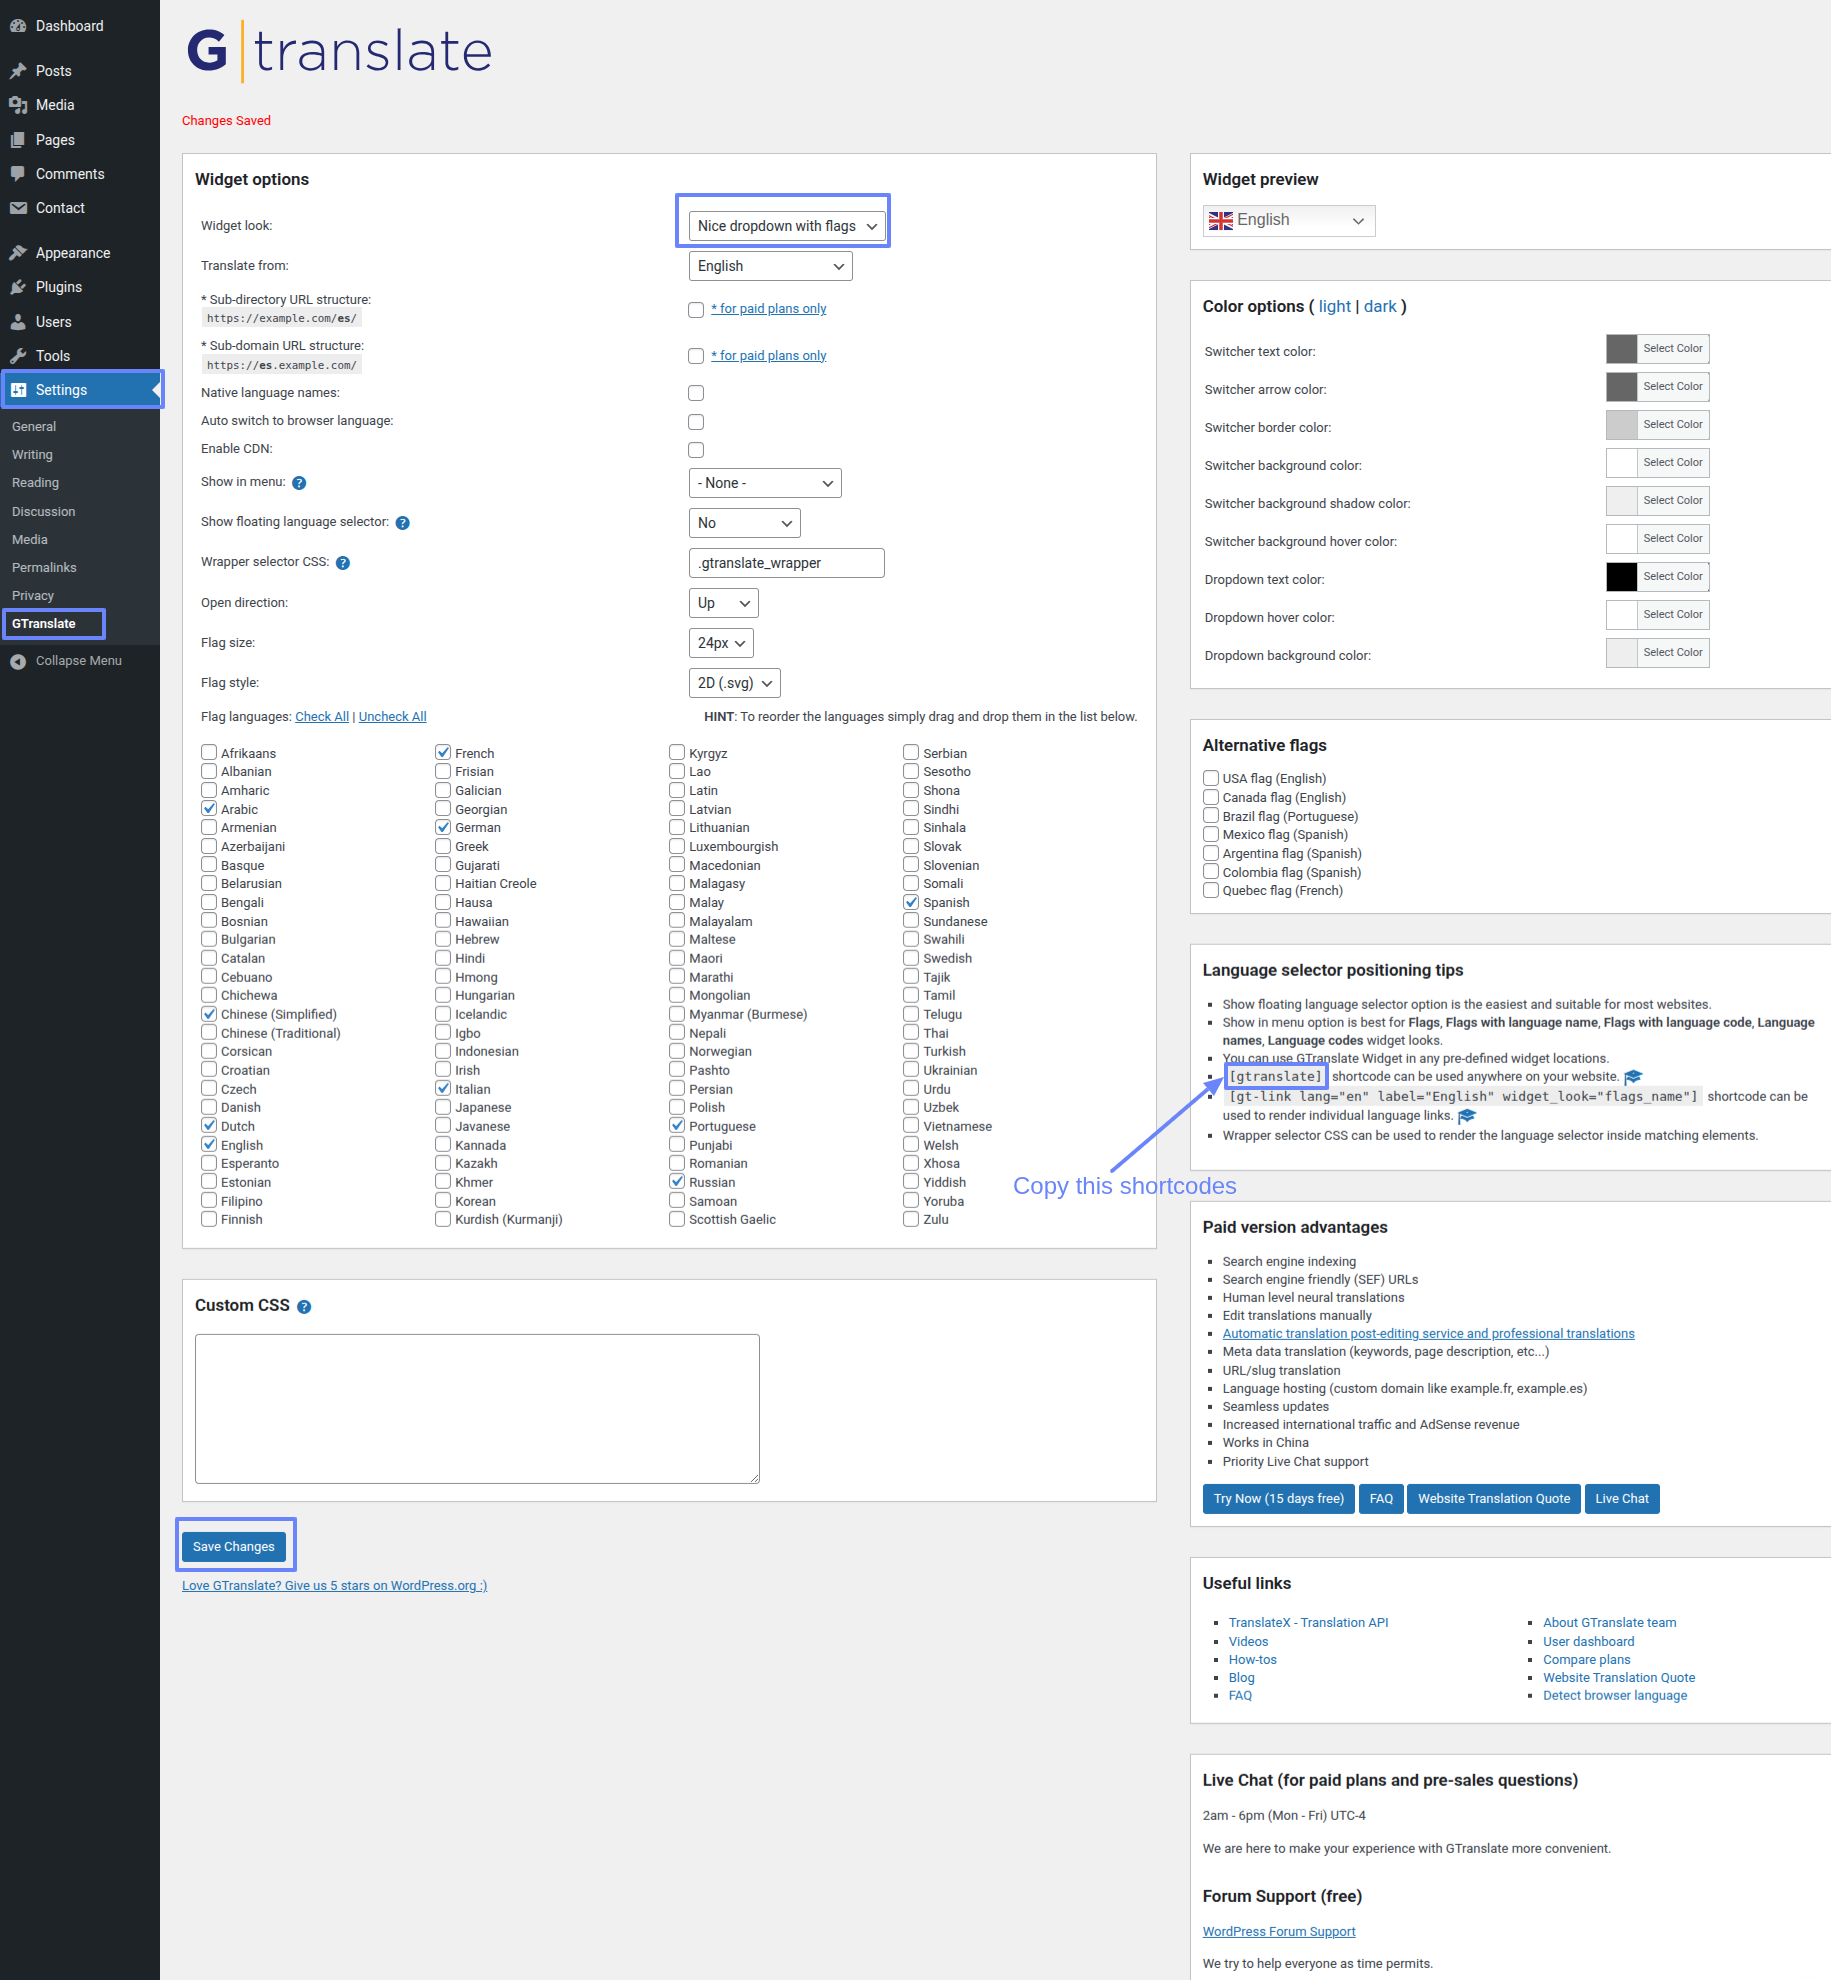Enable the Native language names checkbox
The width and height of the screenshot is (1831, 1980).
(x=696, y=393)
